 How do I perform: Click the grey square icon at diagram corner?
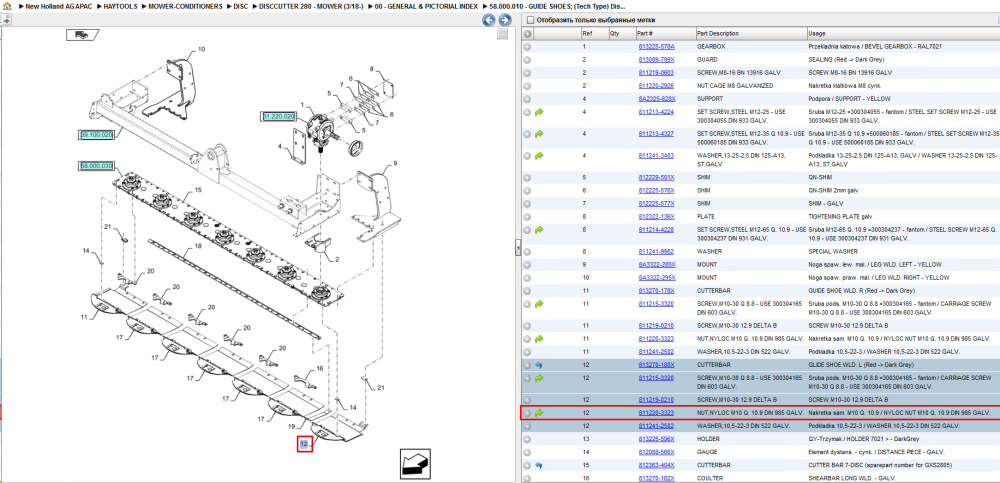(x=503, y=34)
